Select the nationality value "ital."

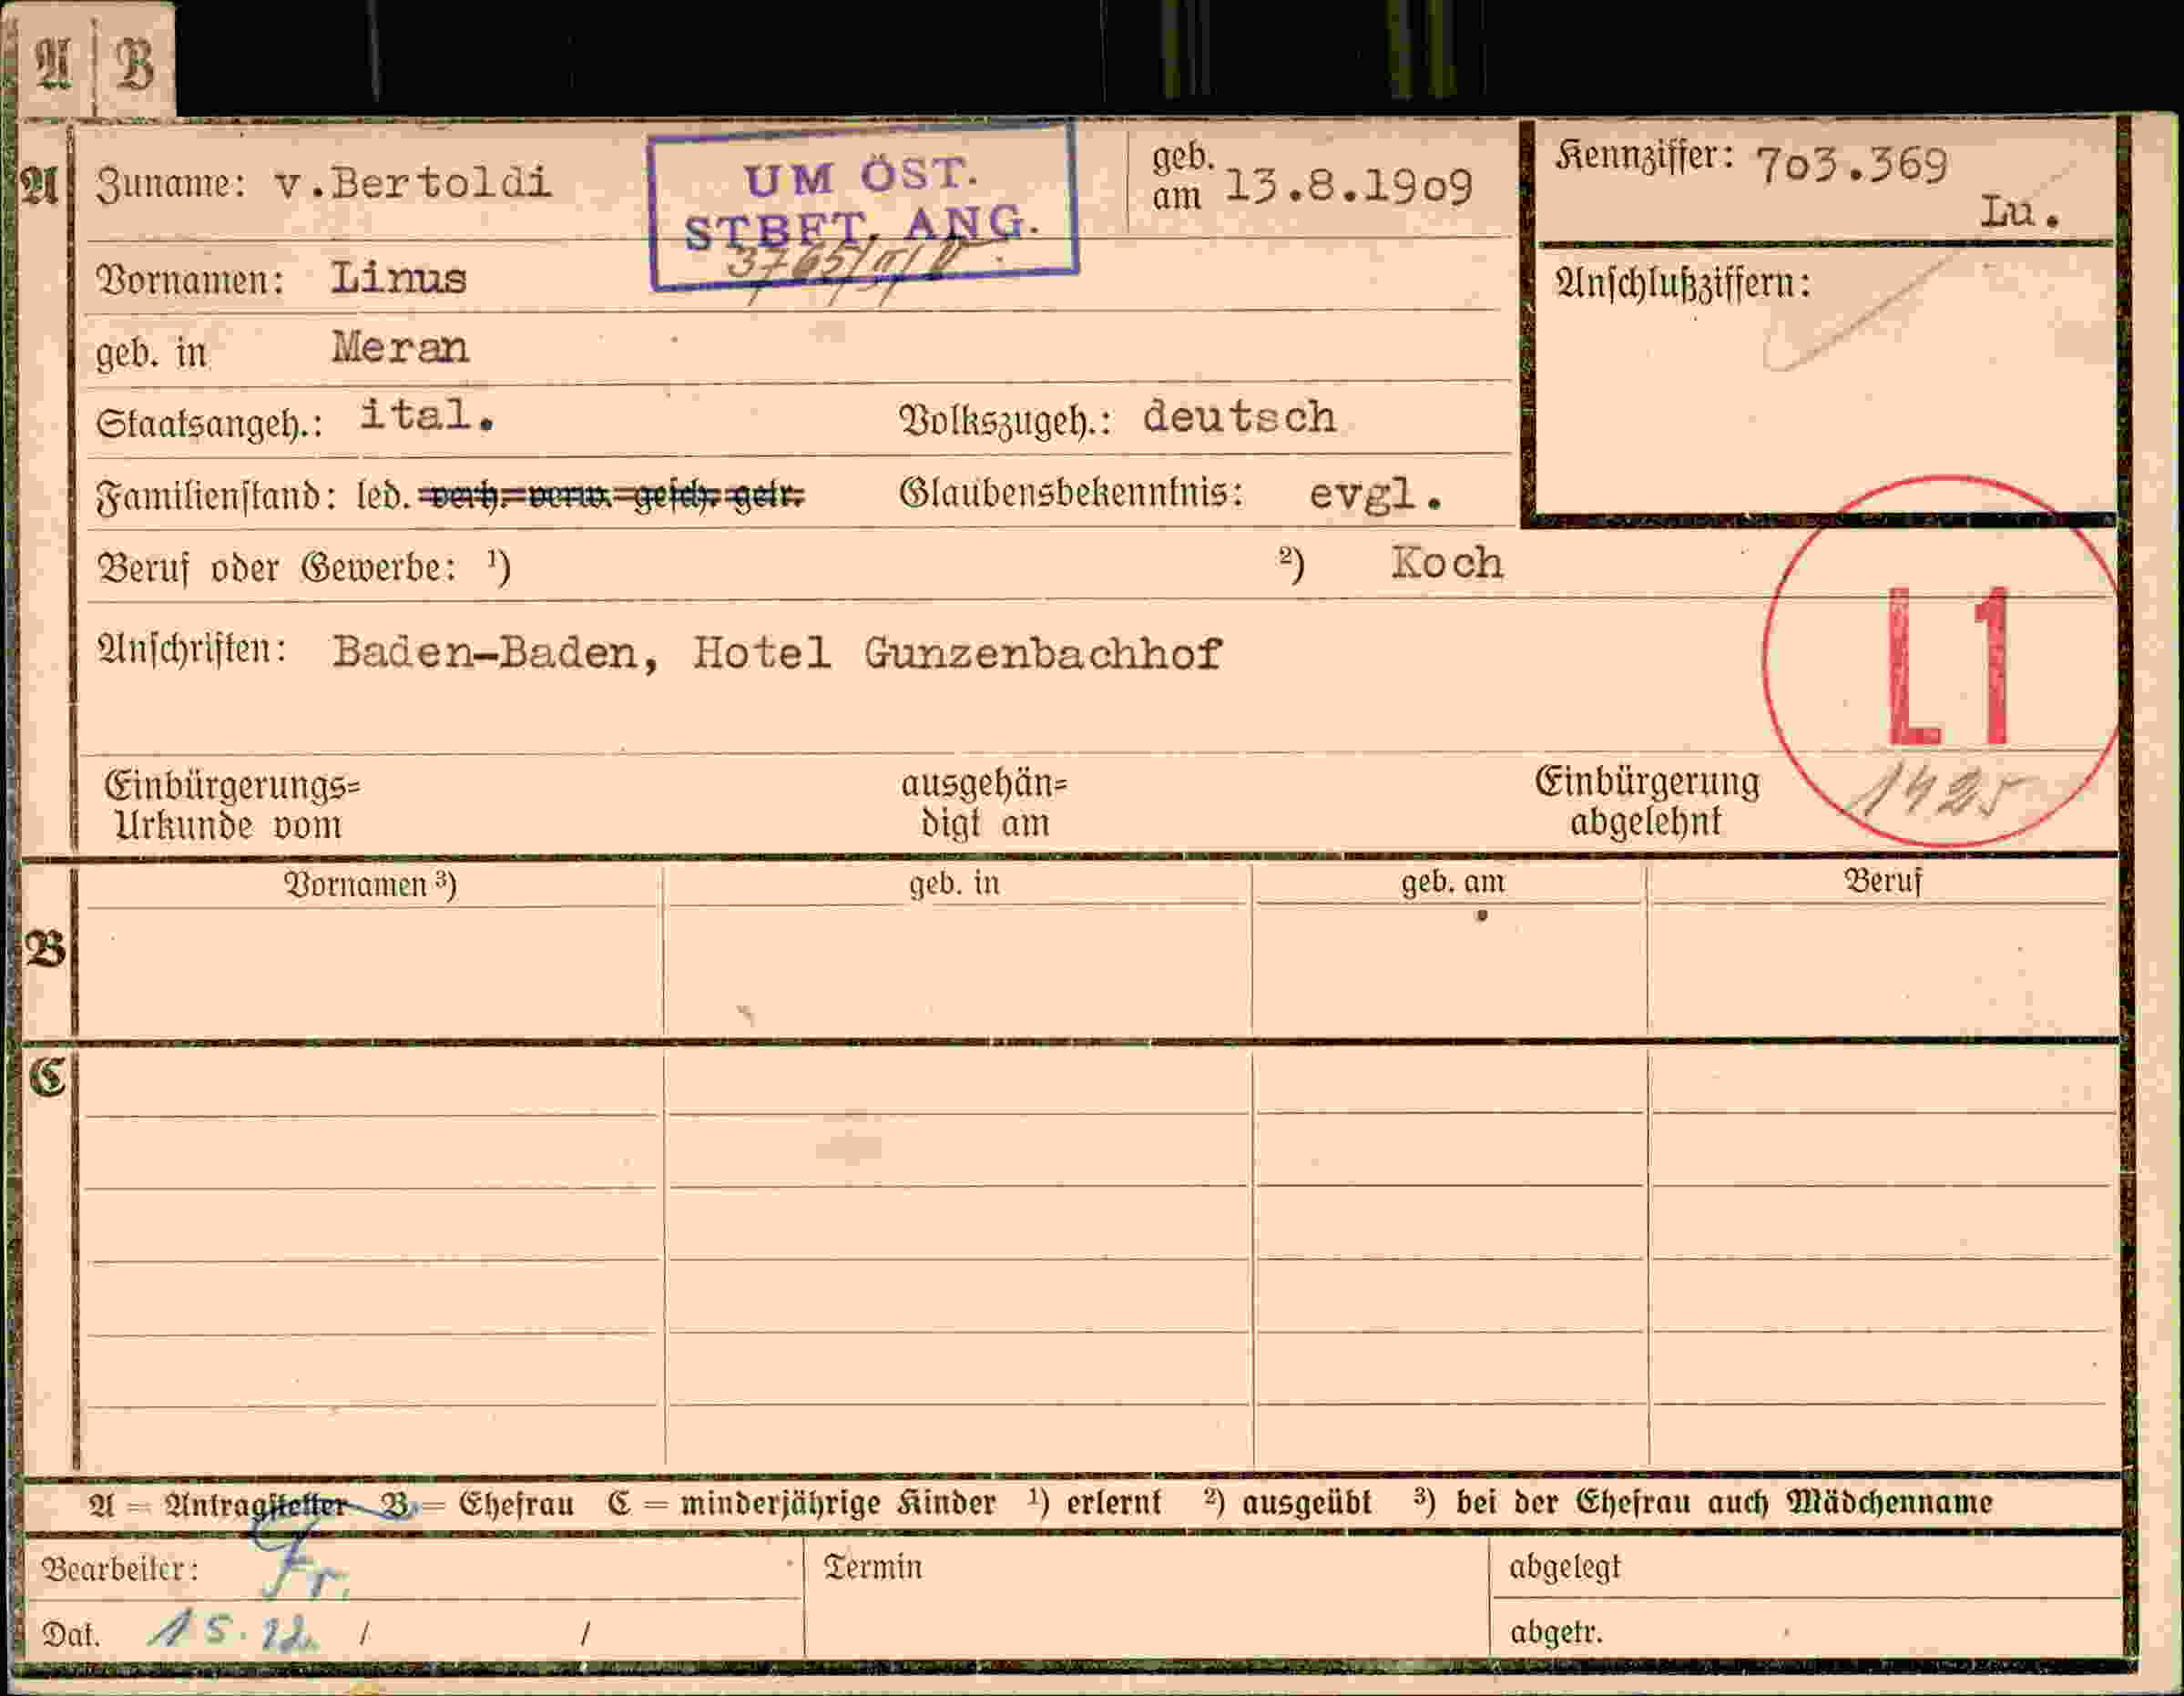click(427, 415)
